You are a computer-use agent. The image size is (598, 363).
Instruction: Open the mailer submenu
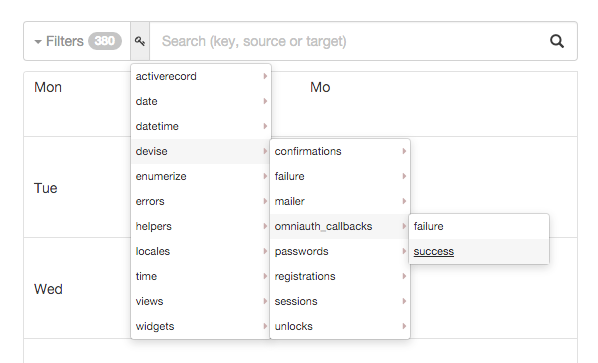coord(340,201)
